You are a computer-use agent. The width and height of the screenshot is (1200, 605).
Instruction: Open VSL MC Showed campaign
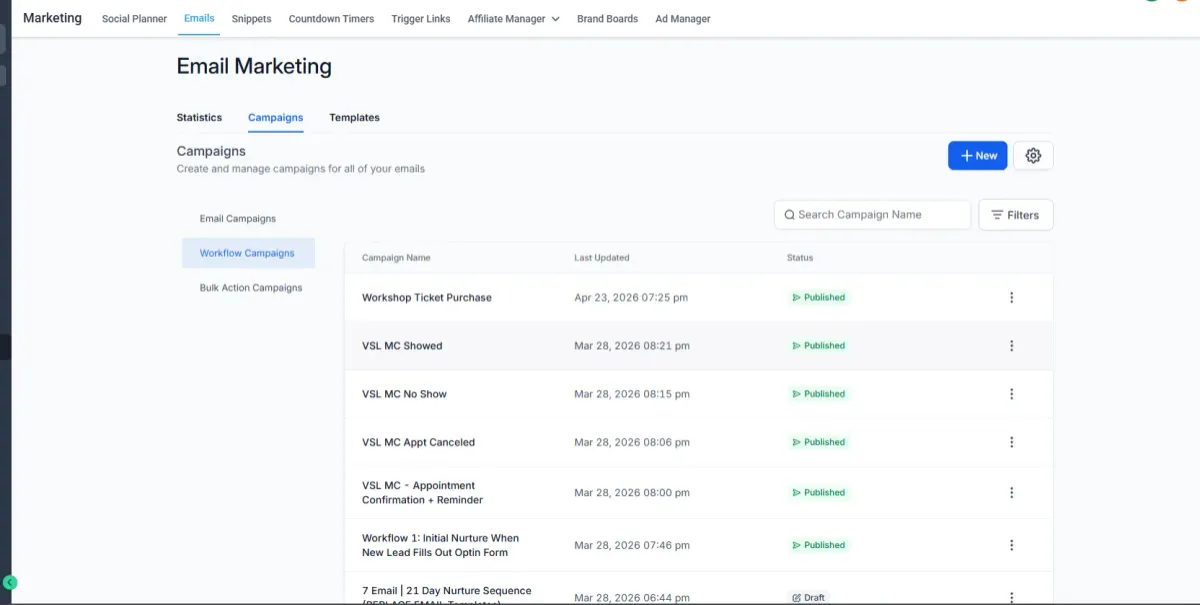click(x=402, y=346)
